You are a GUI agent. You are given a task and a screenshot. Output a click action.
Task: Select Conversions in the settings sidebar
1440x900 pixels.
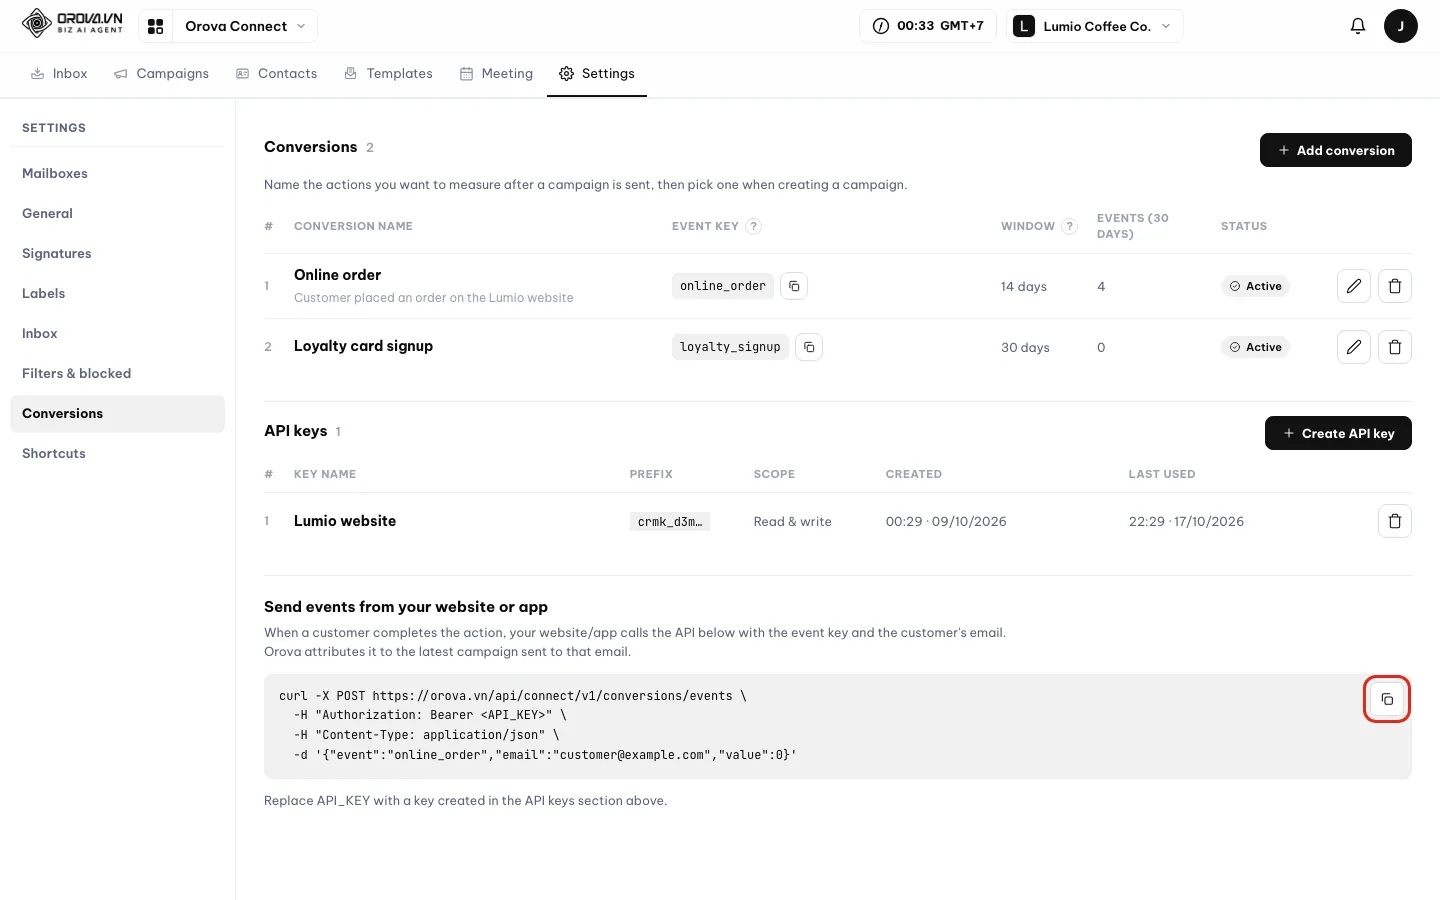click(x=117, y=414)
